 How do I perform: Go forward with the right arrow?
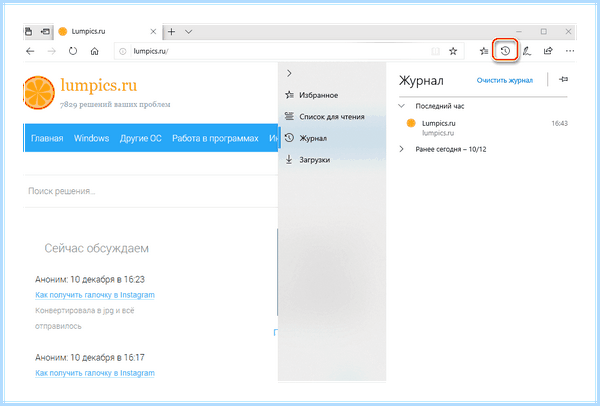click(51, 51)
